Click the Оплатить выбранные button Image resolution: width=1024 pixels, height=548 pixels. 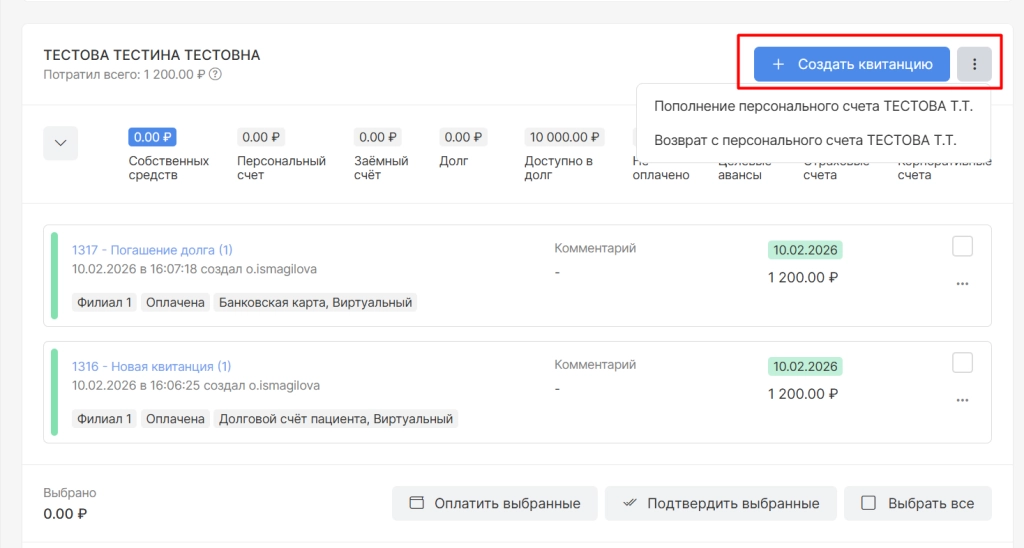494,504
